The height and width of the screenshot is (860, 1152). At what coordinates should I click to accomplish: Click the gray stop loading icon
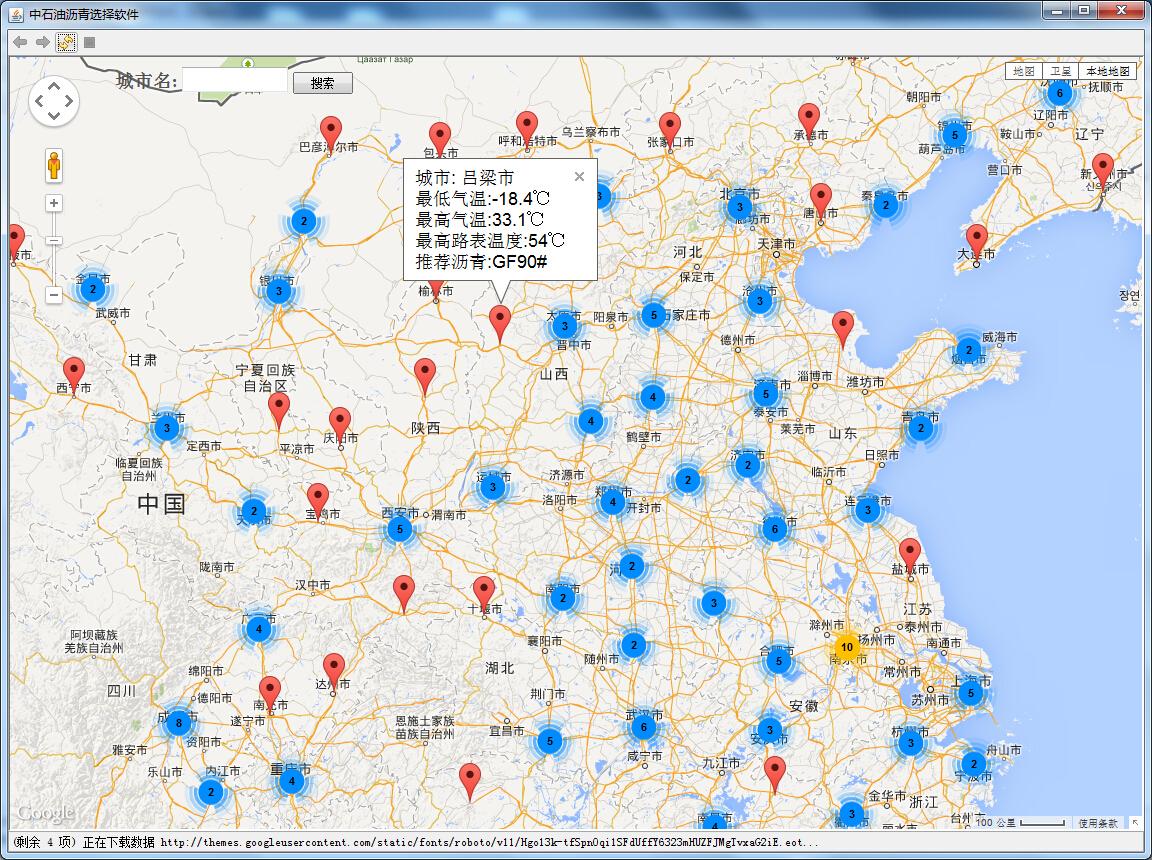click(x=89, y=42)
